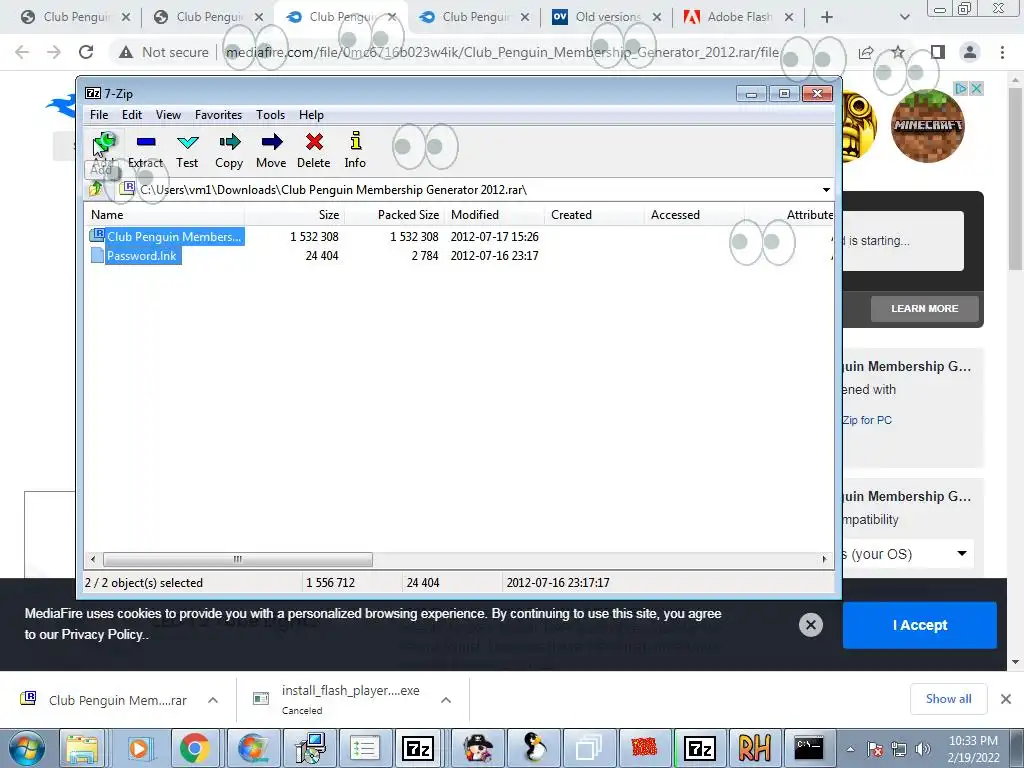Sort by the Accessed column header
The width and height of the screenshot is (1024, 768).
point(694,215)
